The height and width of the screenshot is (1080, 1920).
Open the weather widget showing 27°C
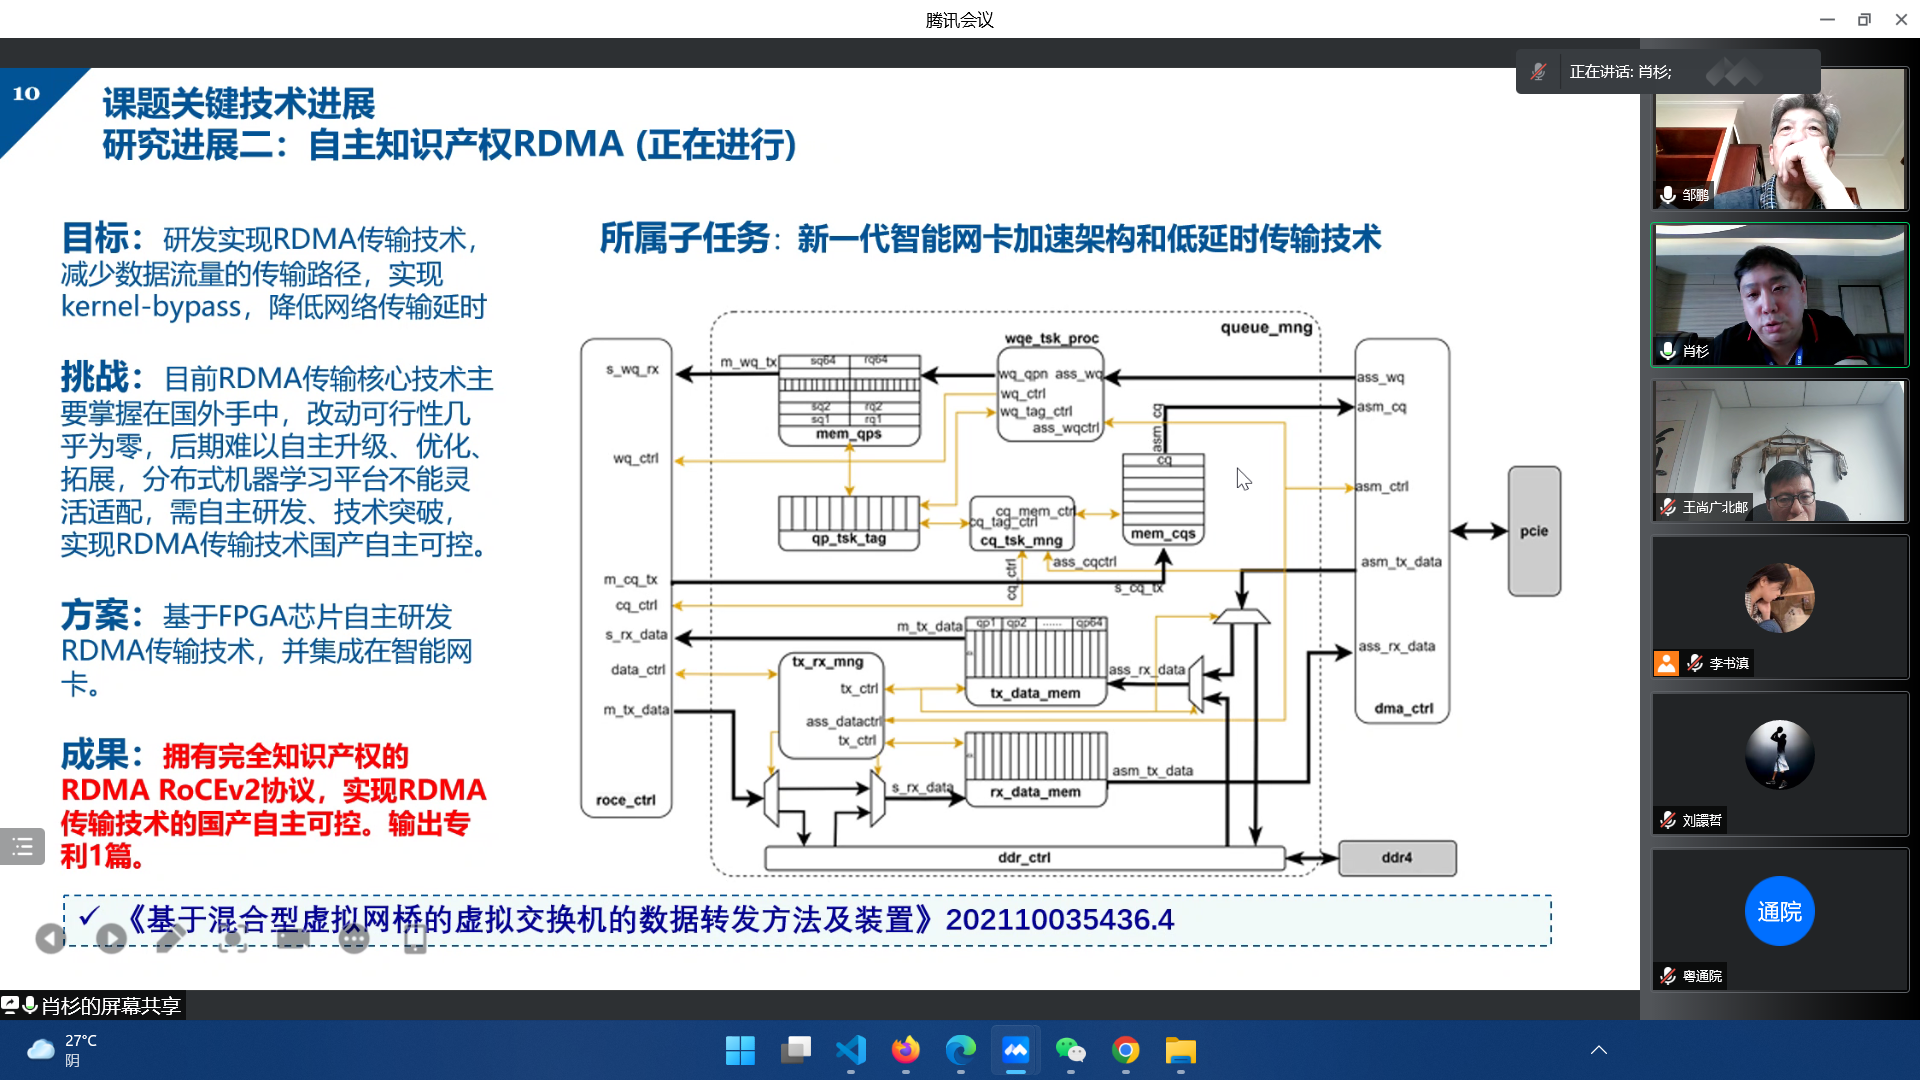click(x=62, y=1050)
